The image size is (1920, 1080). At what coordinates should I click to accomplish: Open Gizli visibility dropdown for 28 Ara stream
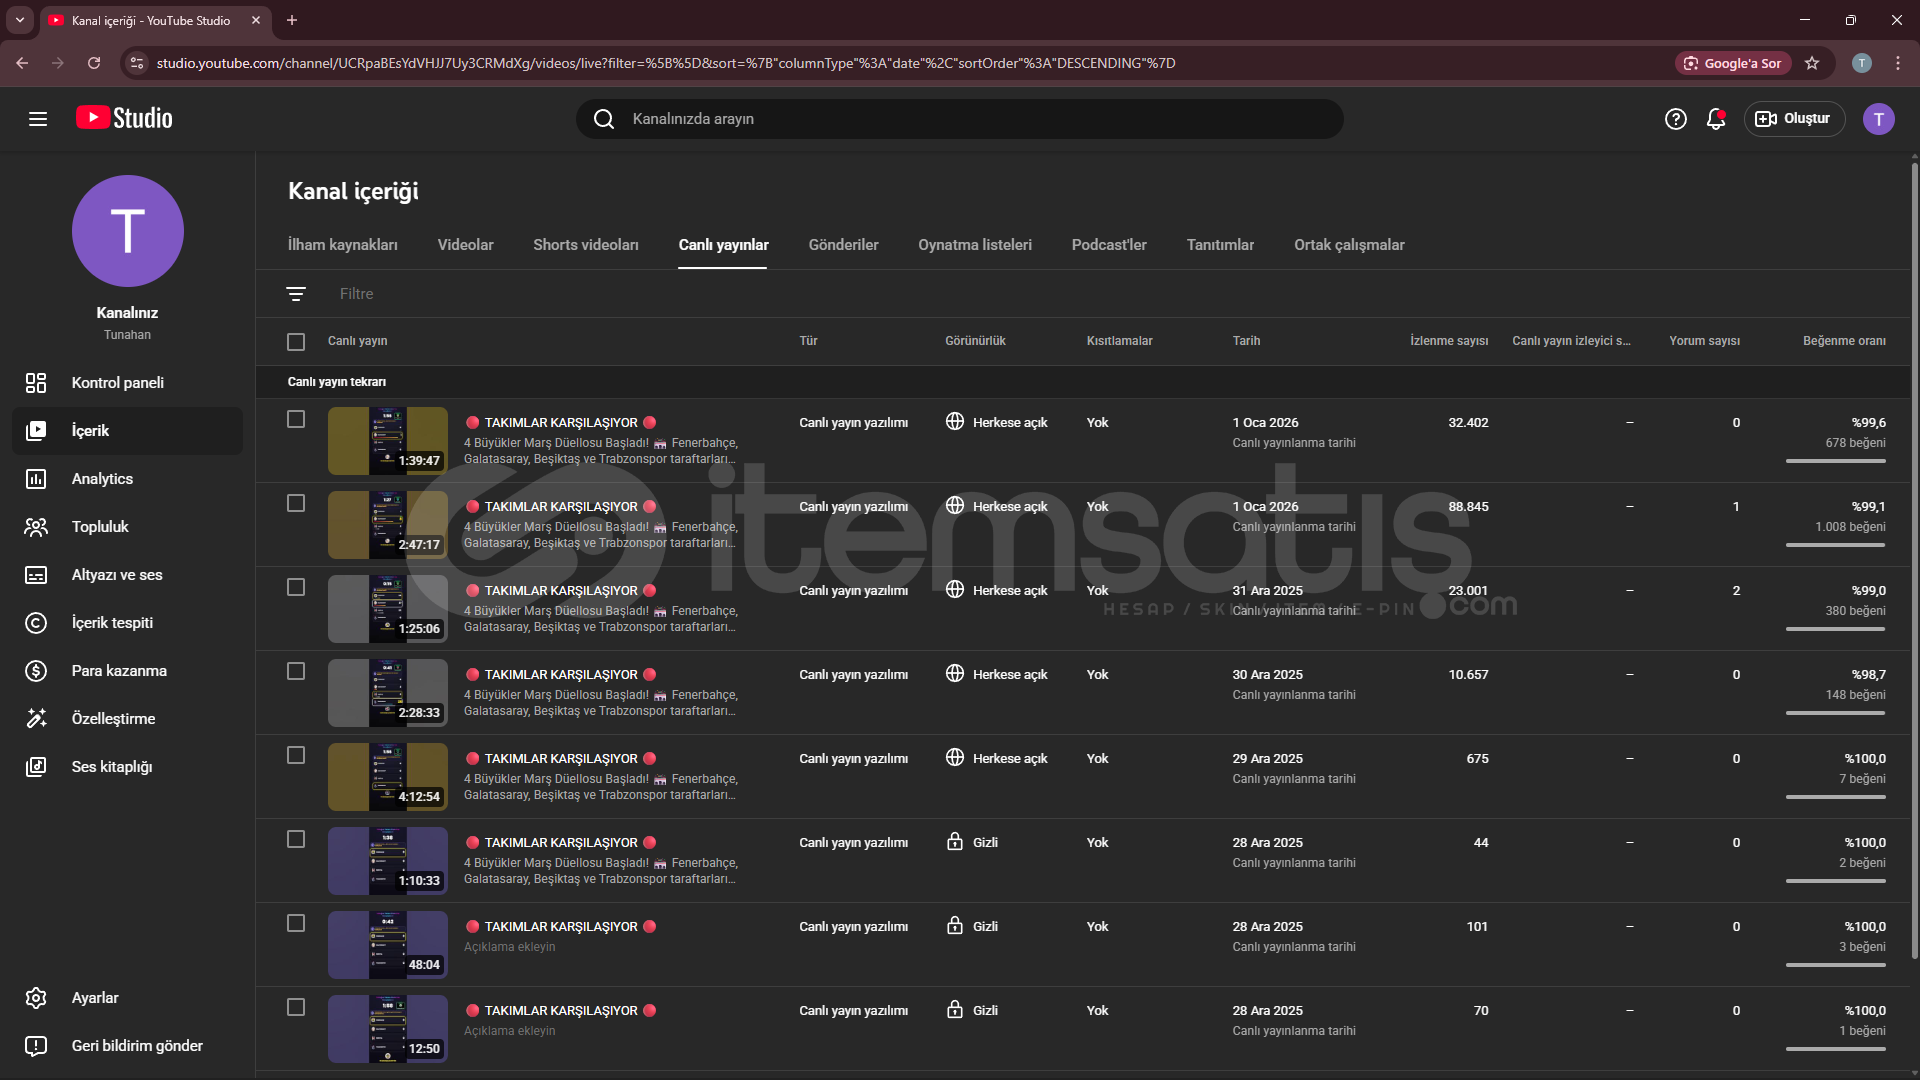(973, 843)
